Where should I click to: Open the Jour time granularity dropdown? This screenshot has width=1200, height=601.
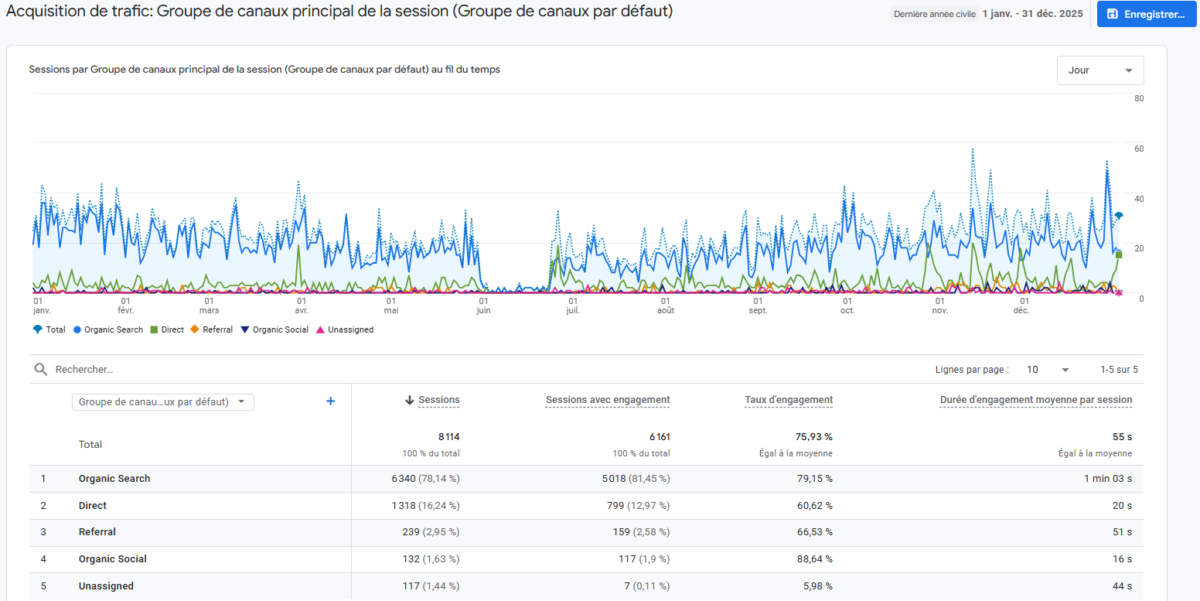click(x=1100, y=70)
